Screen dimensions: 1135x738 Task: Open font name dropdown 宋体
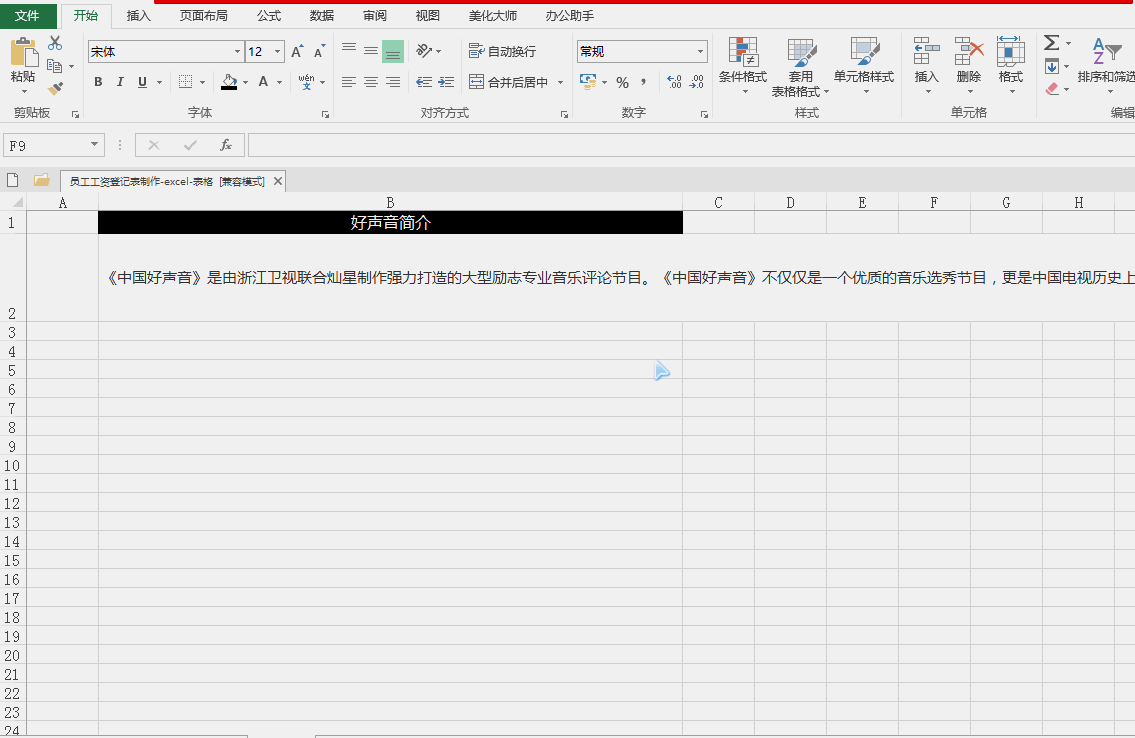click(237, 51)
